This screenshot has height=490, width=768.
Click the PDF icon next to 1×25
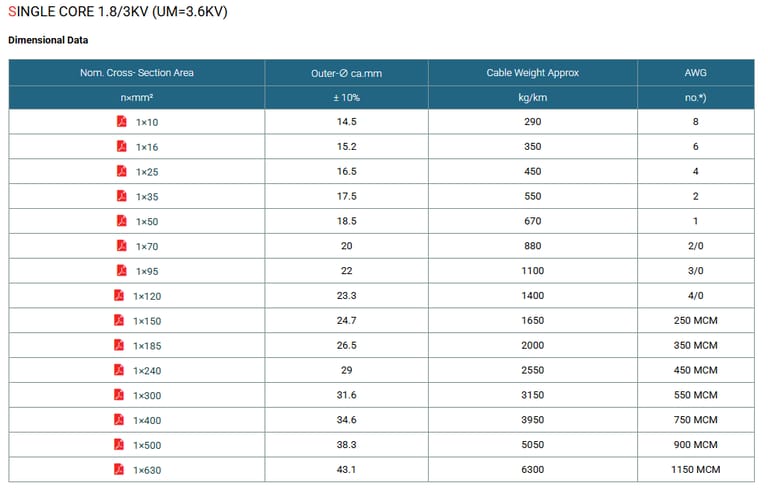[x=121, y=171]
